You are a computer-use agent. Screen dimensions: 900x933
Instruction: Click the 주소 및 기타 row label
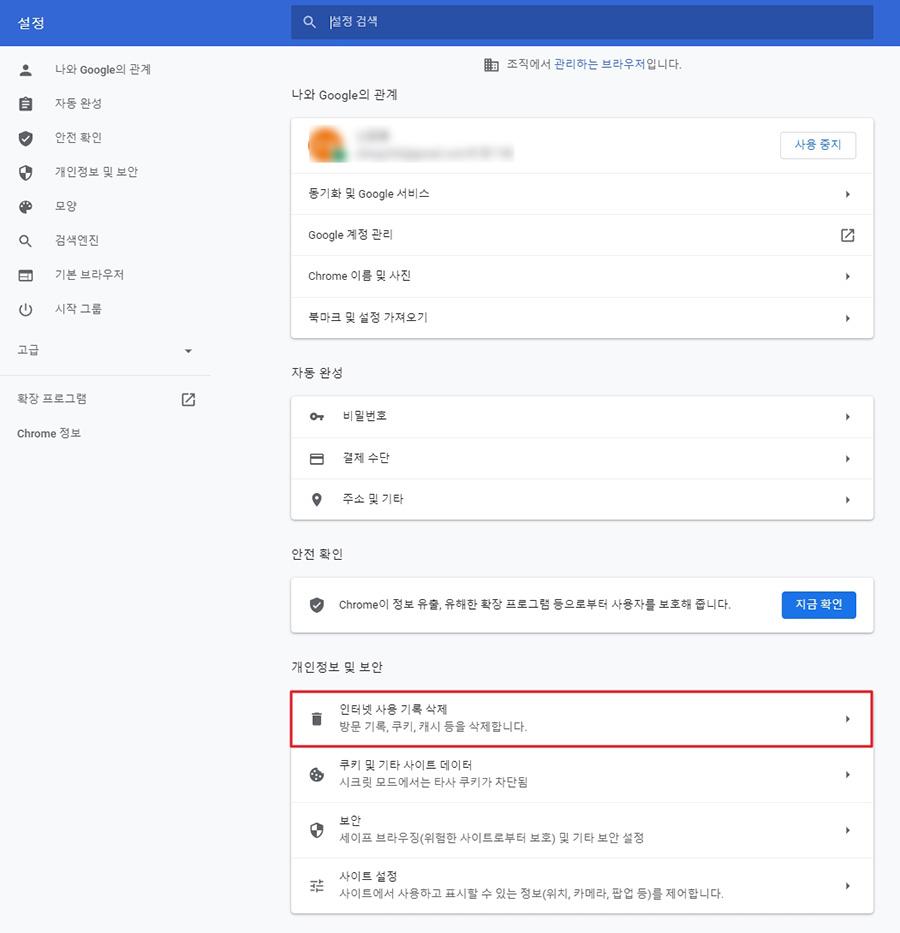coord(373,499)
